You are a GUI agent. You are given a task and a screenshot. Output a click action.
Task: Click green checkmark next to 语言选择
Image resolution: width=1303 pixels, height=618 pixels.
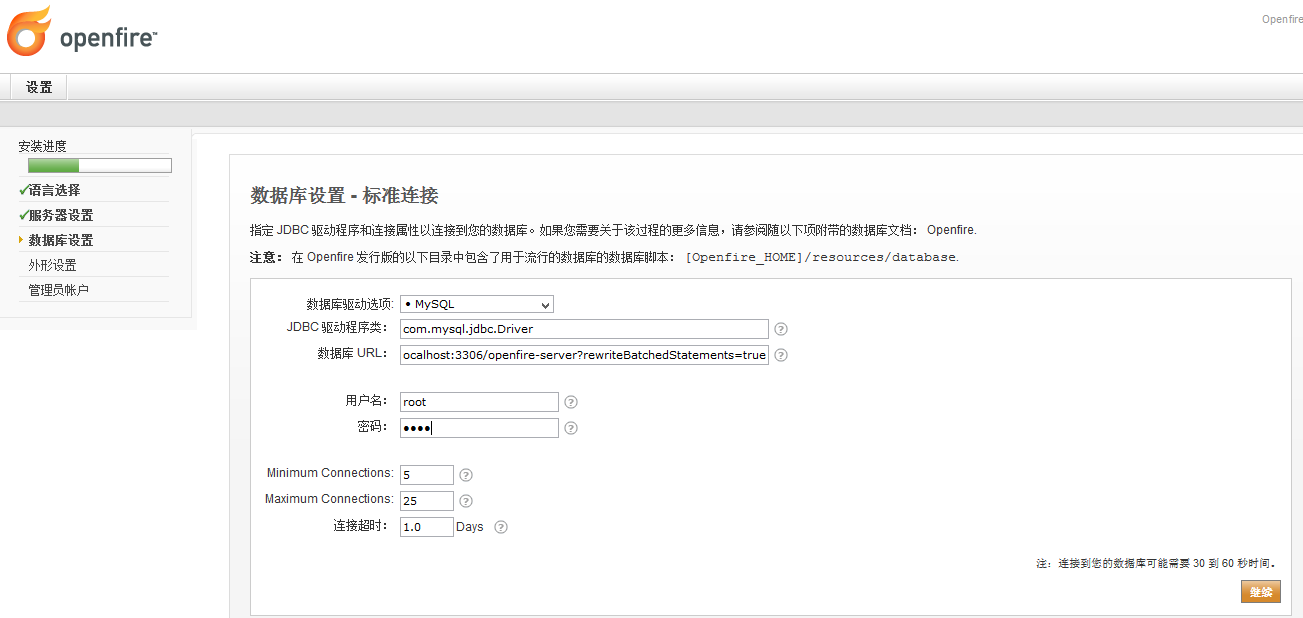[x=23, y=189]
